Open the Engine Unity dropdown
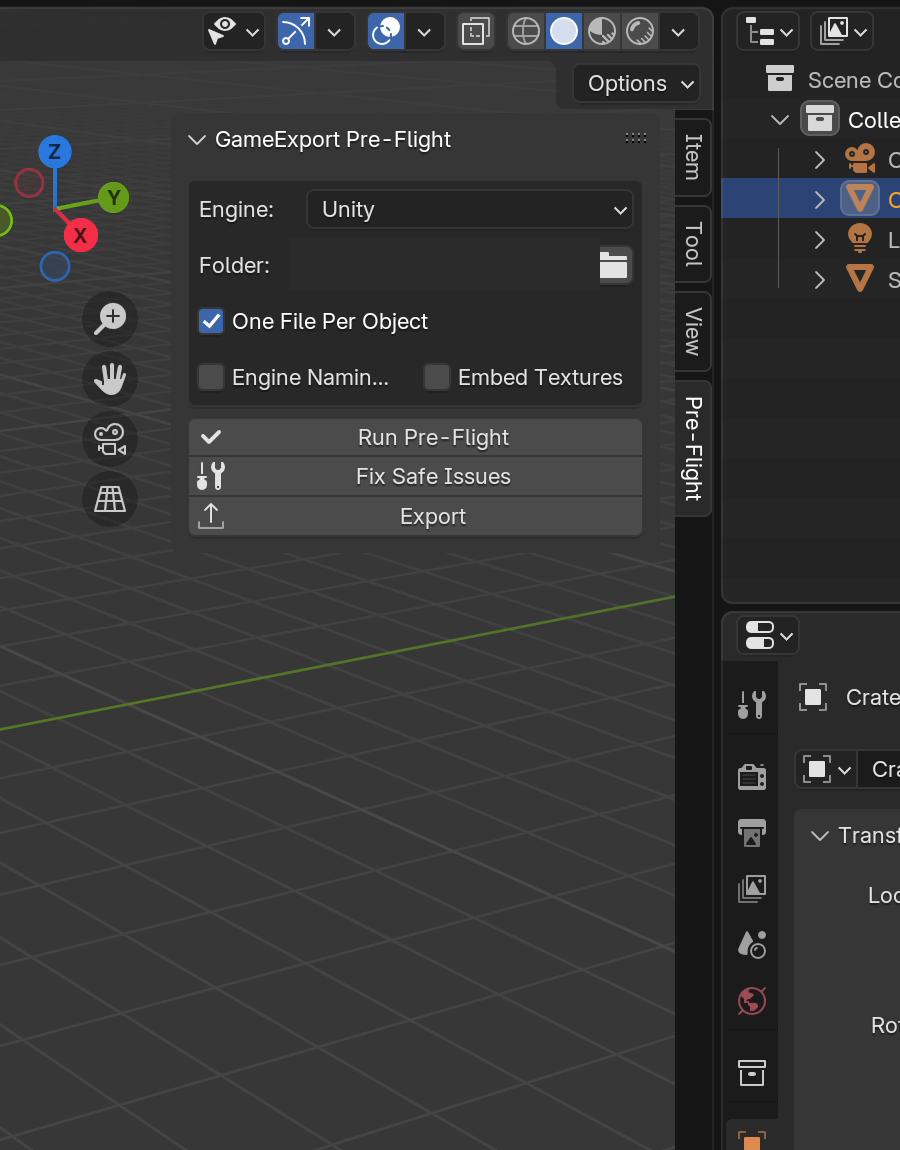The width and height of the screenshot is (900, 1150). pos(469,210)
